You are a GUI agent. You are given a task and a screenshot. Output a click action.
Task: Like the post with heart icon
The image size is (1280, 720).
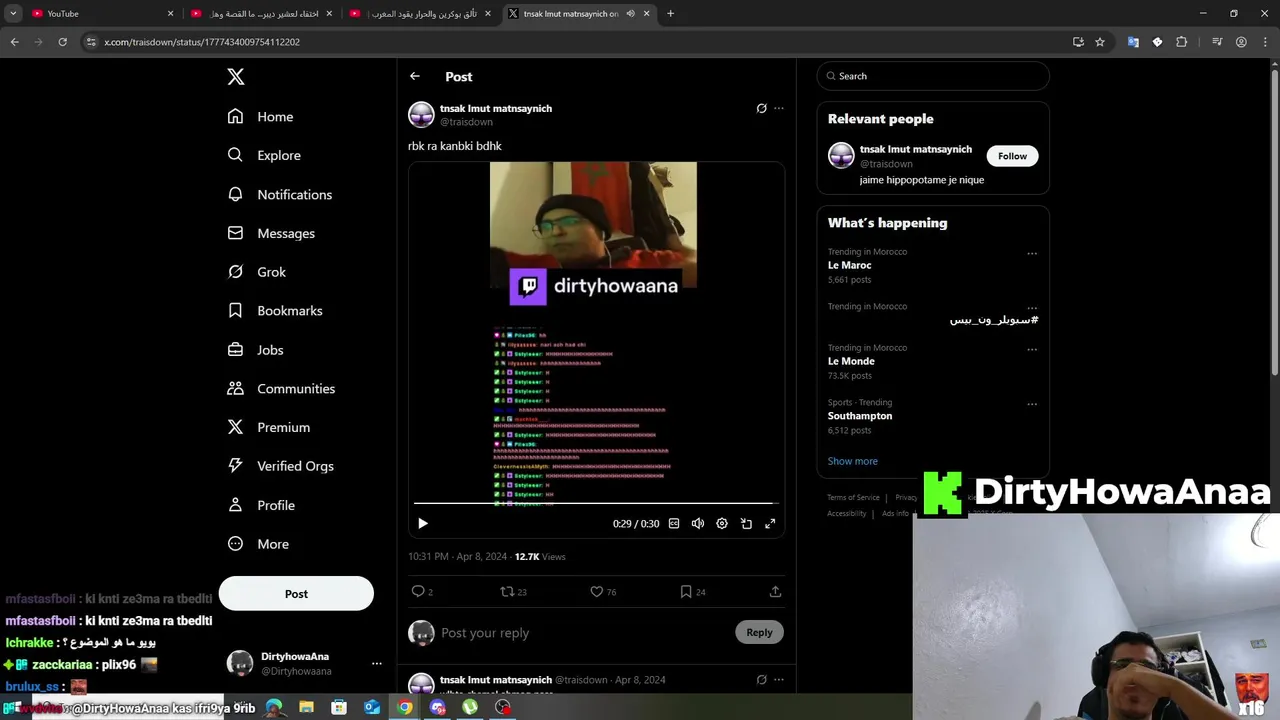(x=596, y=591)
